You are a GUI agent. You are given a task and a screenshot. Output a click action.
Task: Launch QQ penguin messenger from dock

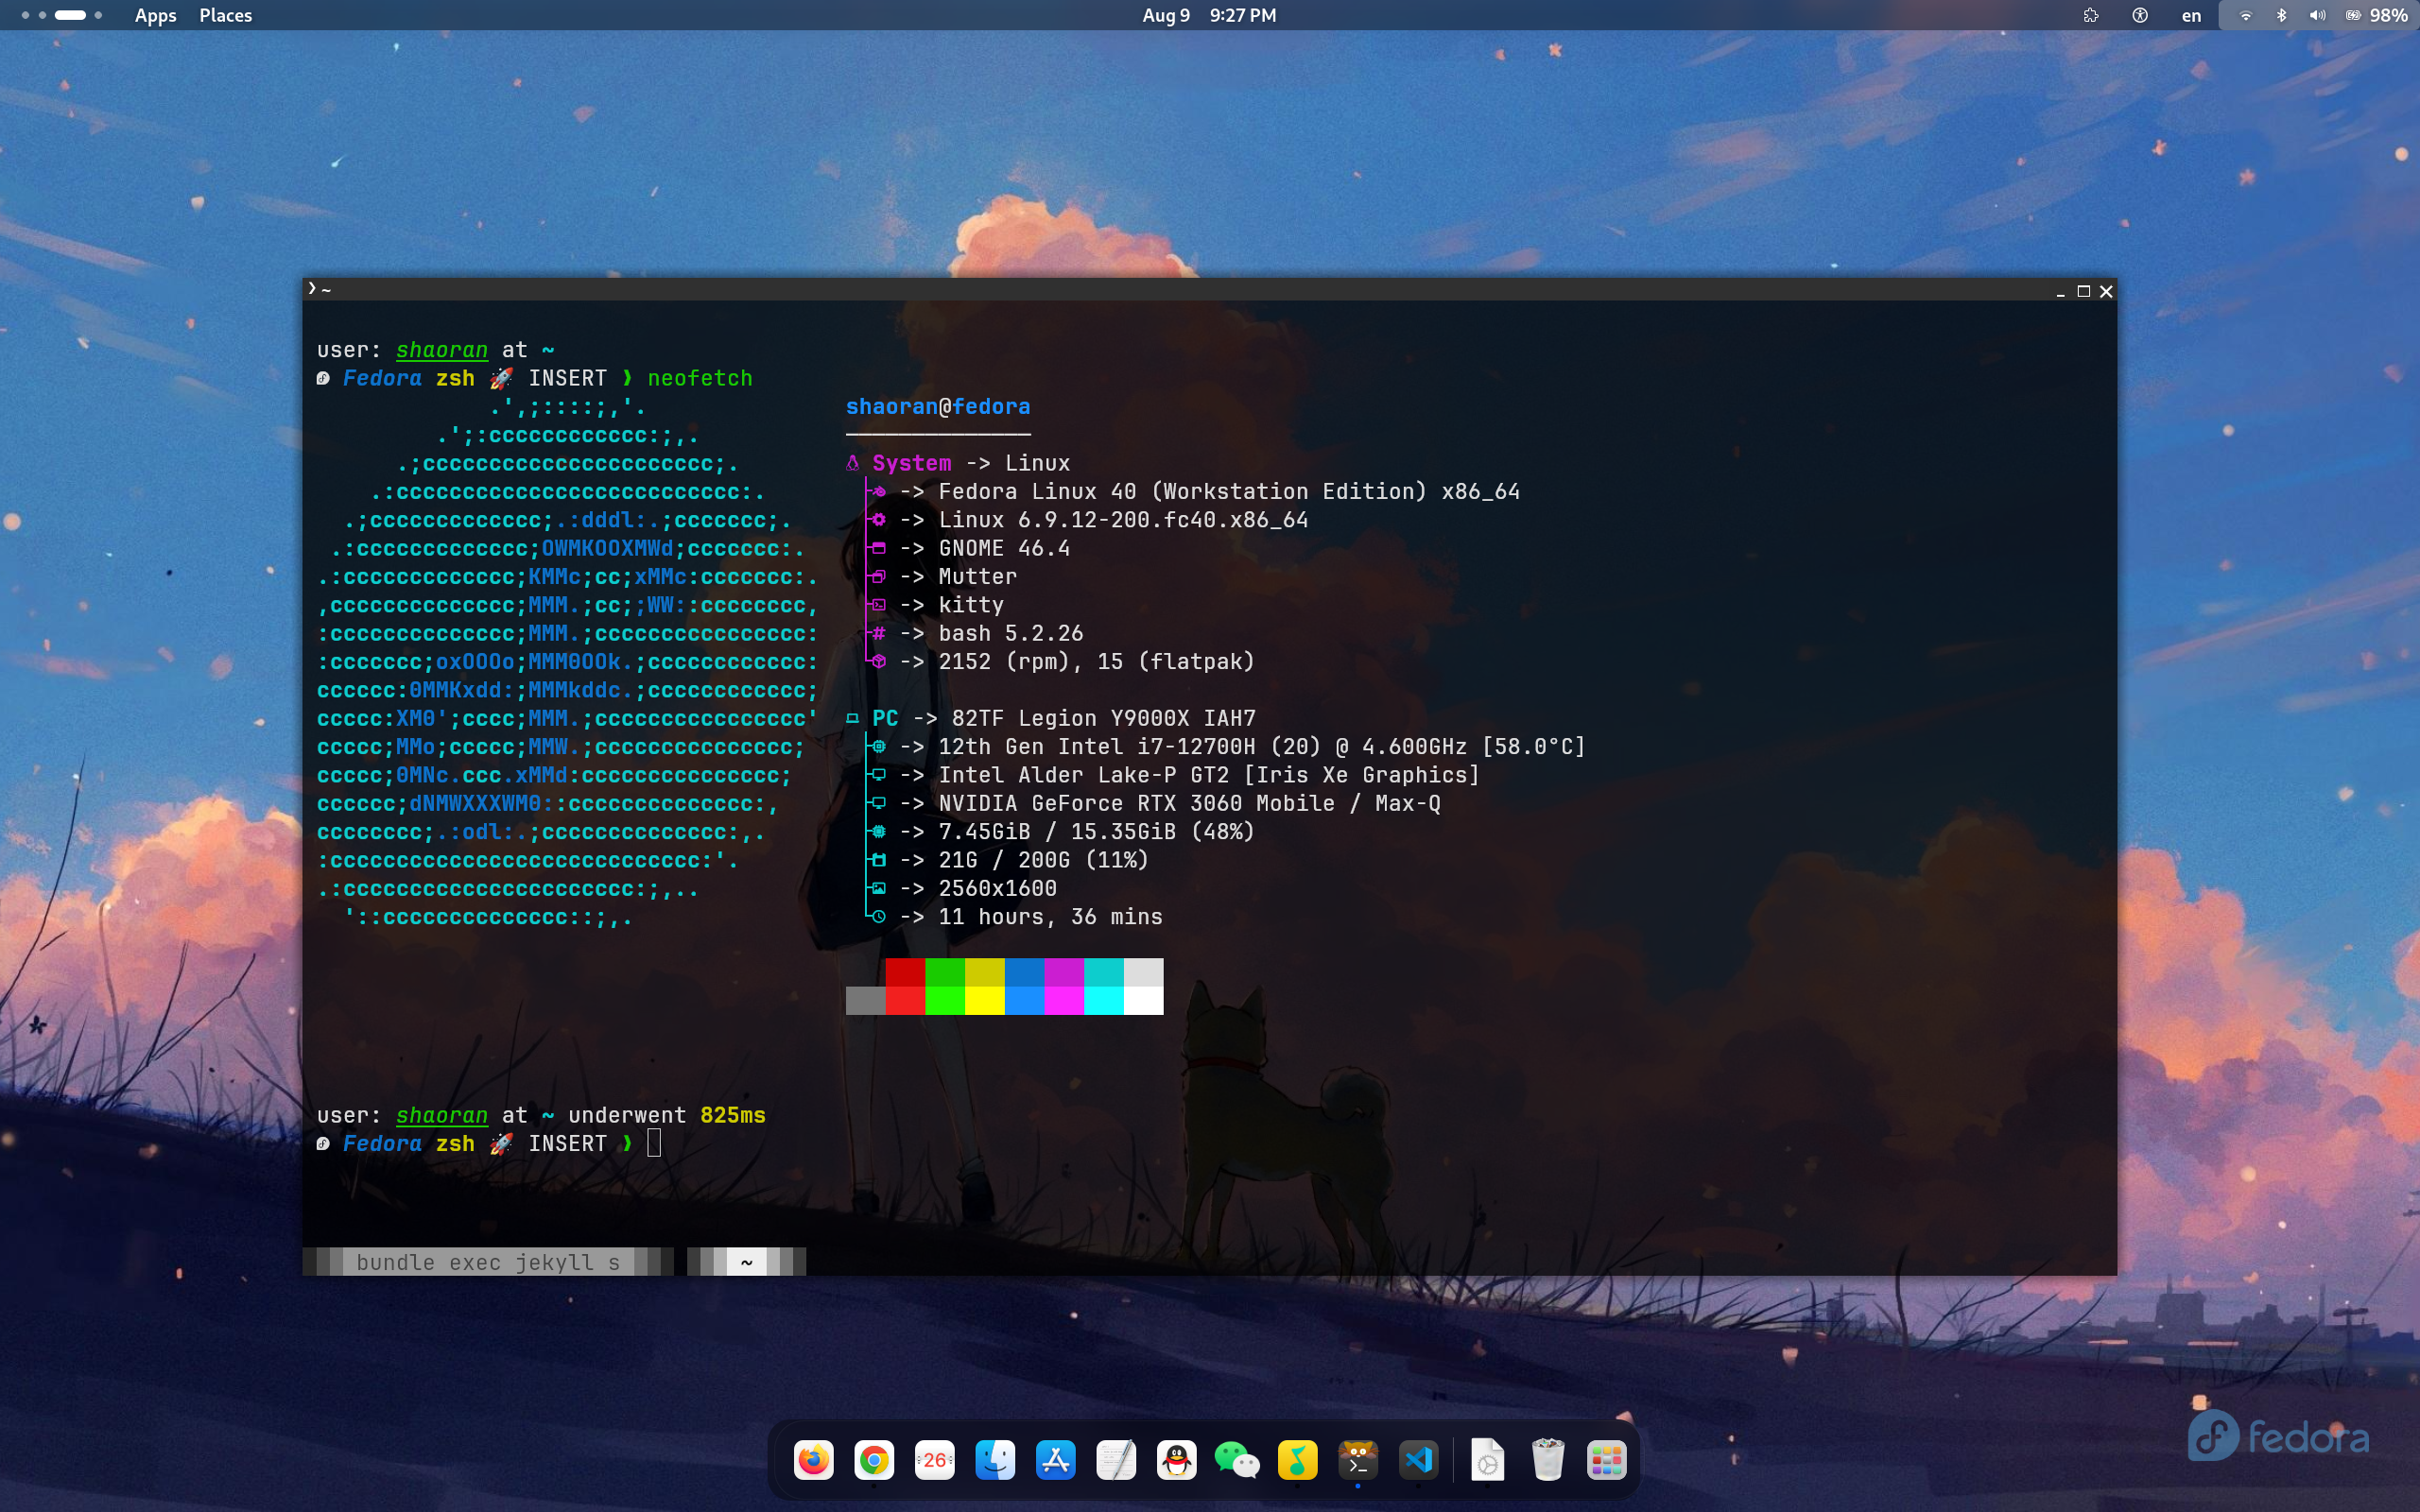(x=1177, y=1460)
